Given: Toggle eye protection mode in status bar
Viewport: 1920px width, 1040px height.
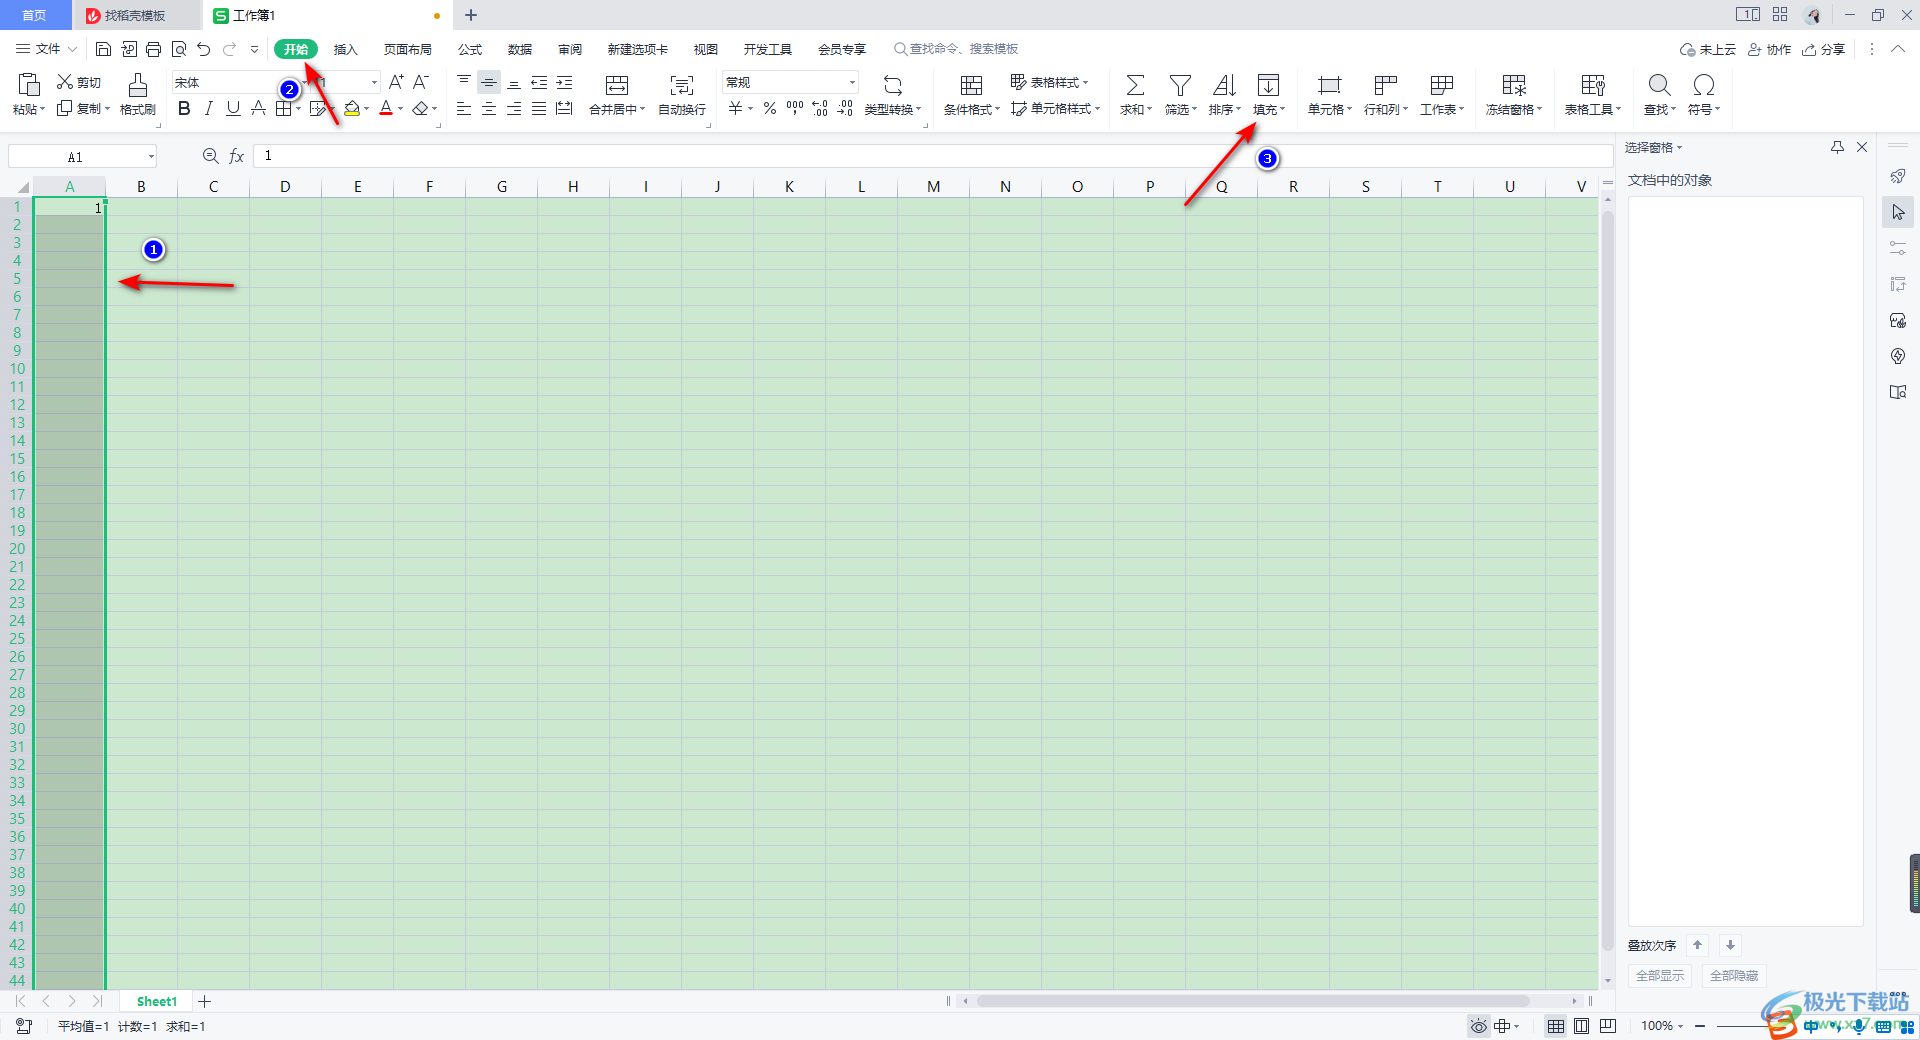Looking at the screenshot, I should click(x=1478, y=1026).
